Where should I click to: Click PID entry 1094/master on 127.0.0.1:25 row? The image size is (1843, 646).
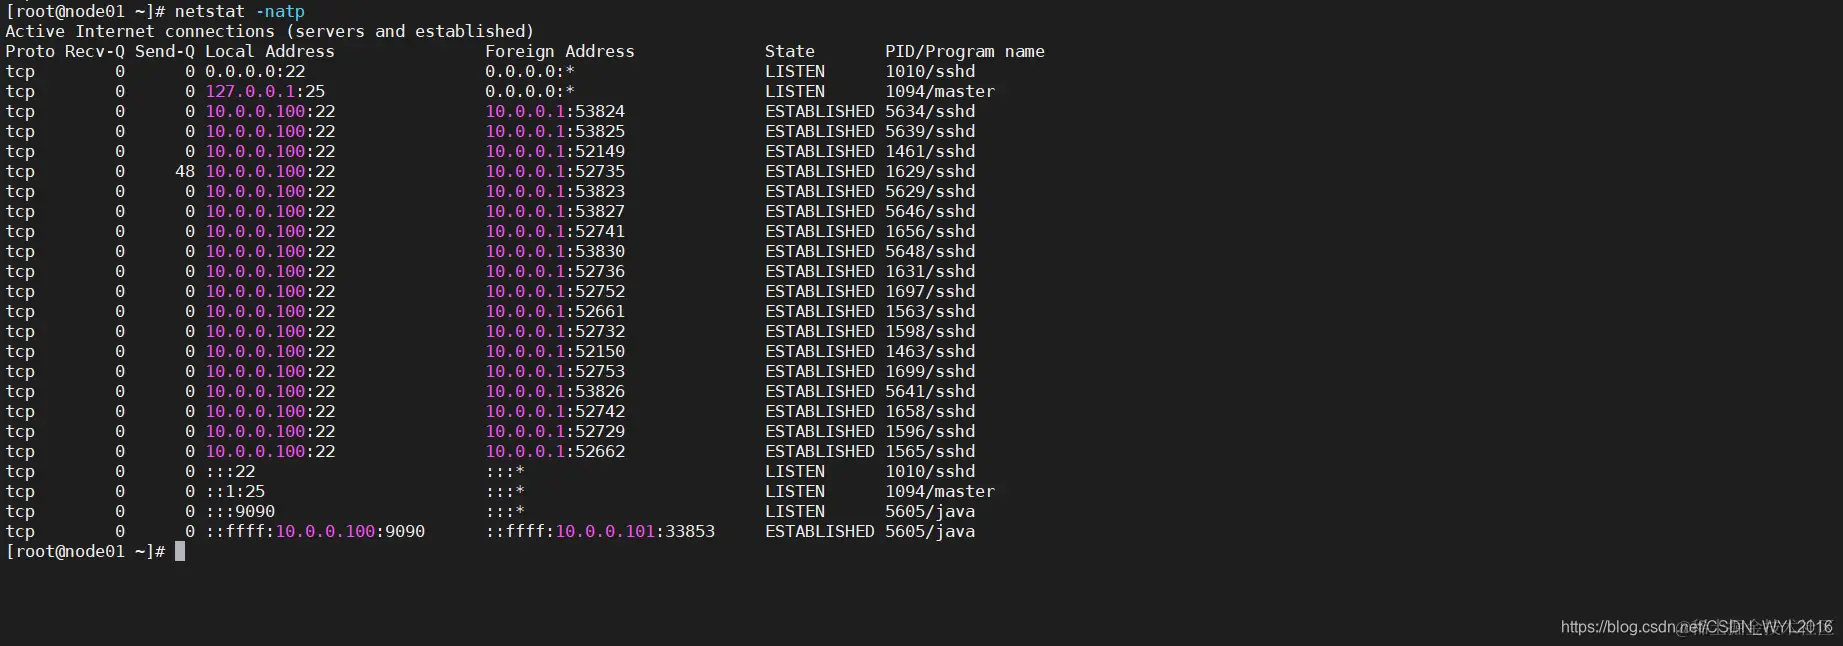pyautogui.click(x=940, y=91)
